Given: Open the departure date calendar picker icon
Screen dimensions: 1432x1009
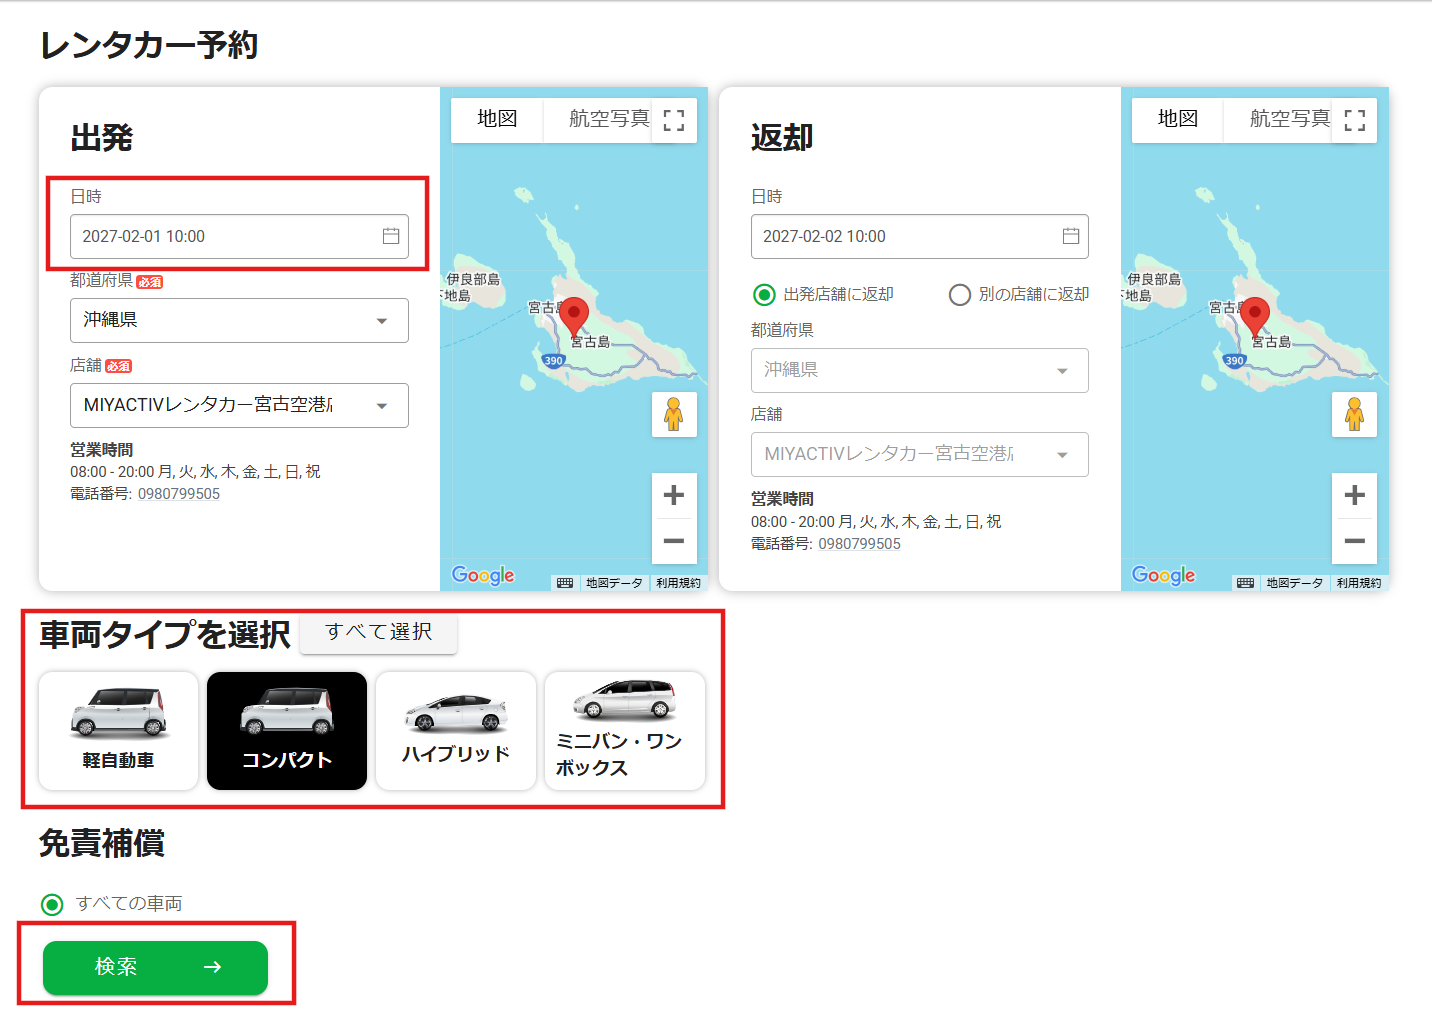Looking at the screenshot, I should pyautogui.click(x=391, y=236).
